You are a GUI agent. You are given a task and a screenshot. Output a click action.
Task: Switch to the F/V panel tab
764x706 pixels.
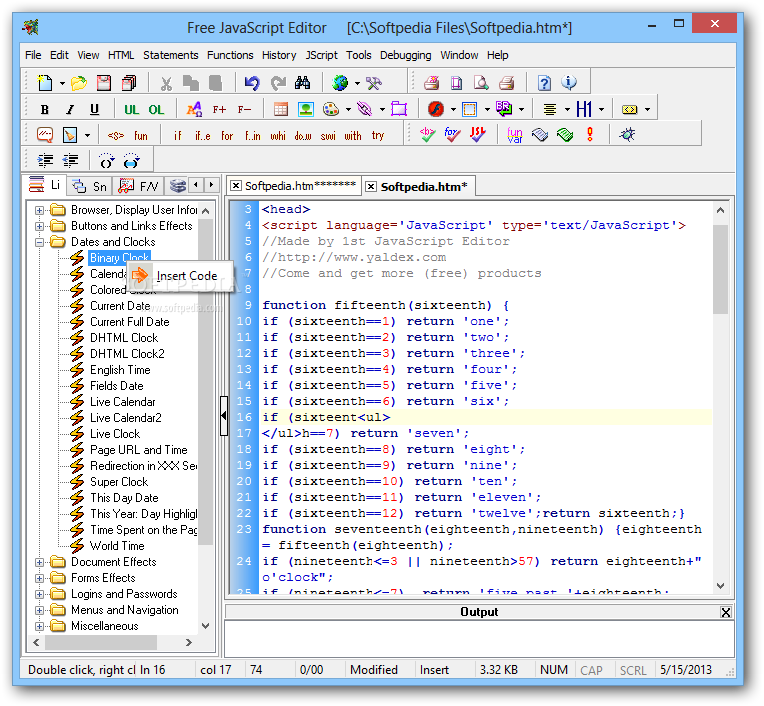pos(139,186)
